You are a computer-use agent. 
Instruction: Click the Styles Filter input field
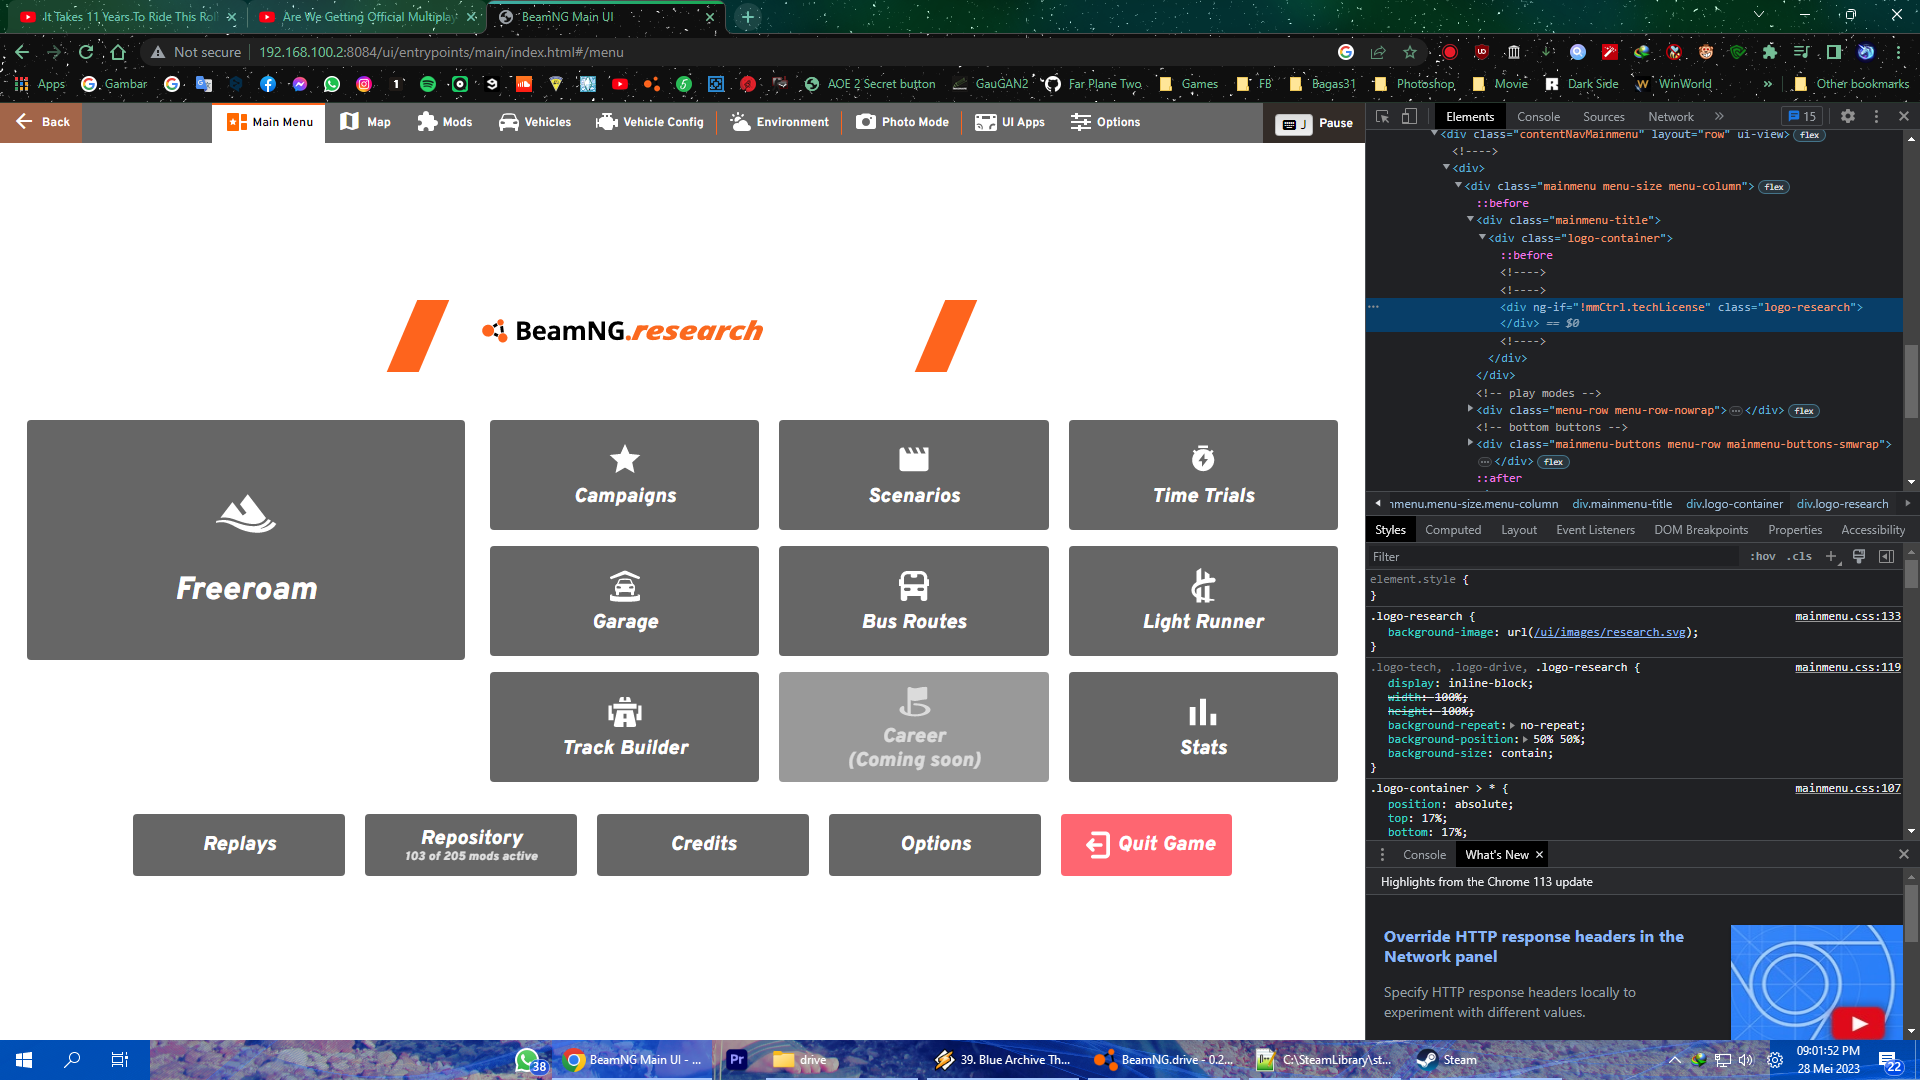click(1550, 557)
